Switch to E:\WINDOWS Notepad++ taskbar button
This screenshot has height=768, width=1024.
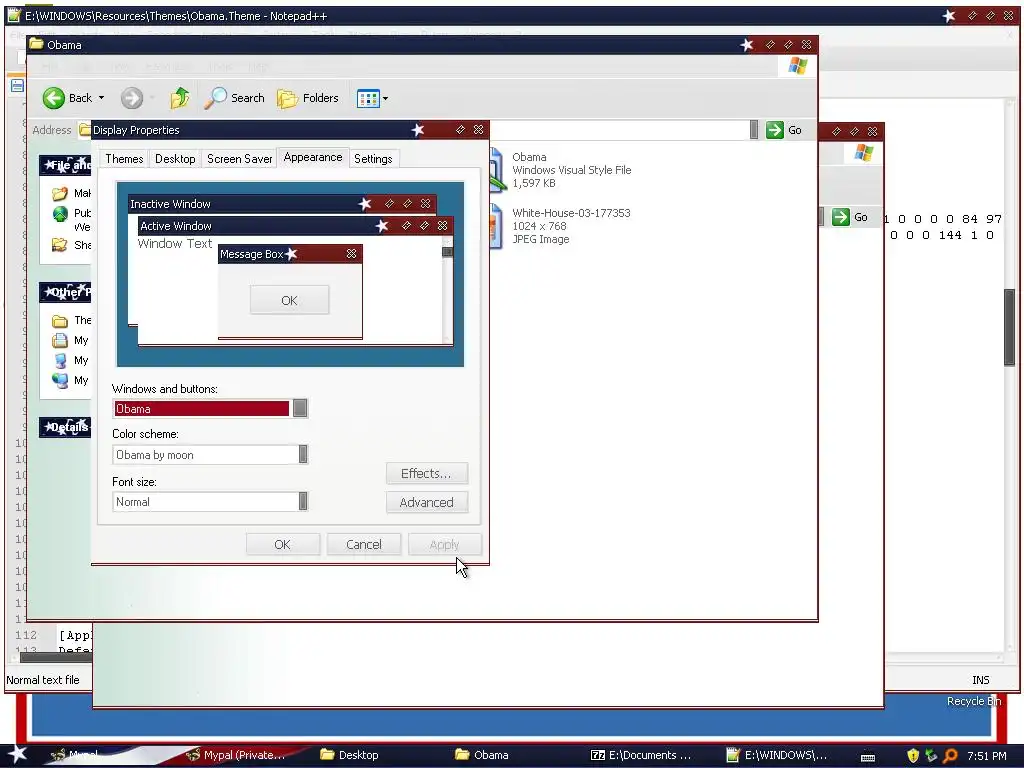coord(777,755)
